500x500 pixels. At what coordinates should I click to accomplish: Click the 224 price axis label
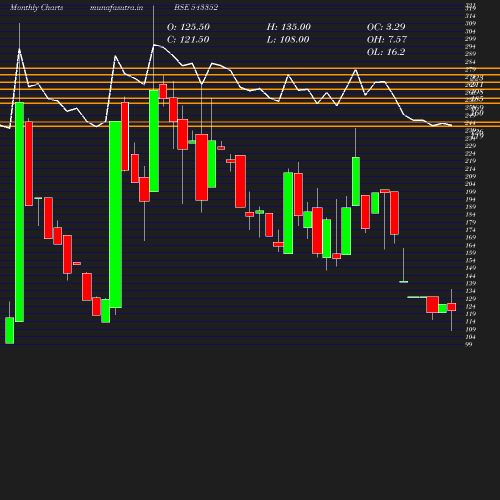click(470, 154)
